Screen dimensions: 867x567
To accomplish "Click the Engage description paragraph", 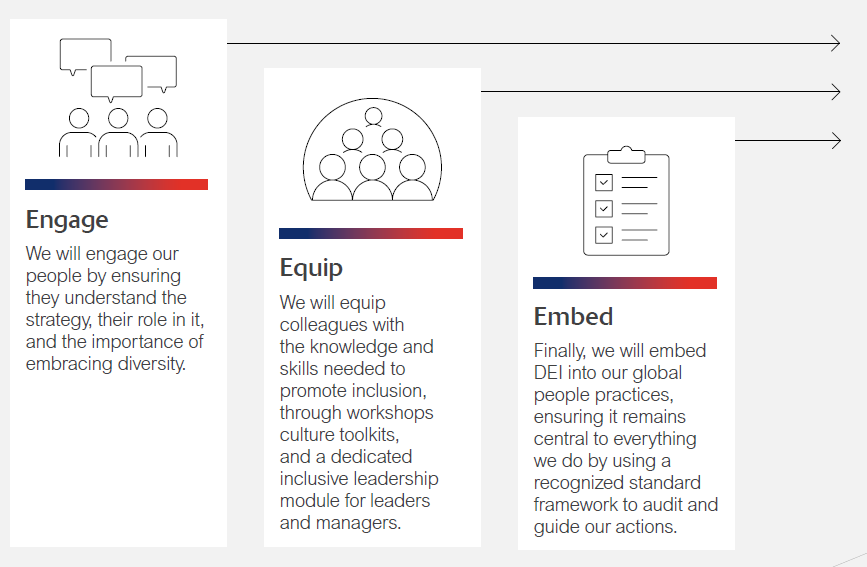I will (x=114, y=308).
